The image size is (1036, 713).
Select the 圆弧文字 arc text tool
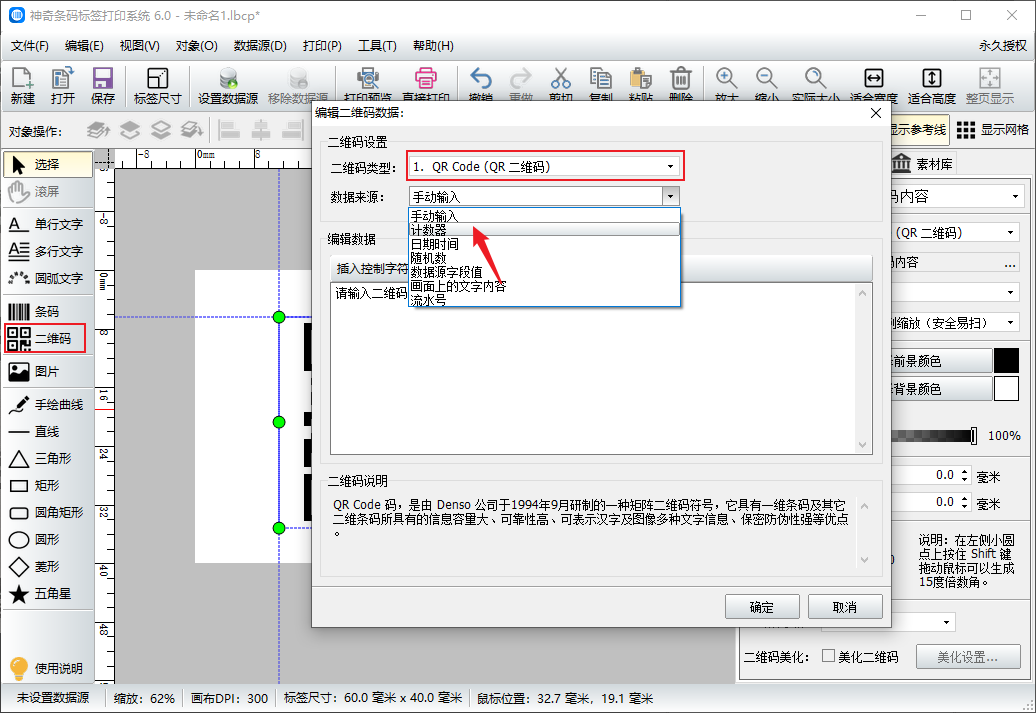click(48, 279)
